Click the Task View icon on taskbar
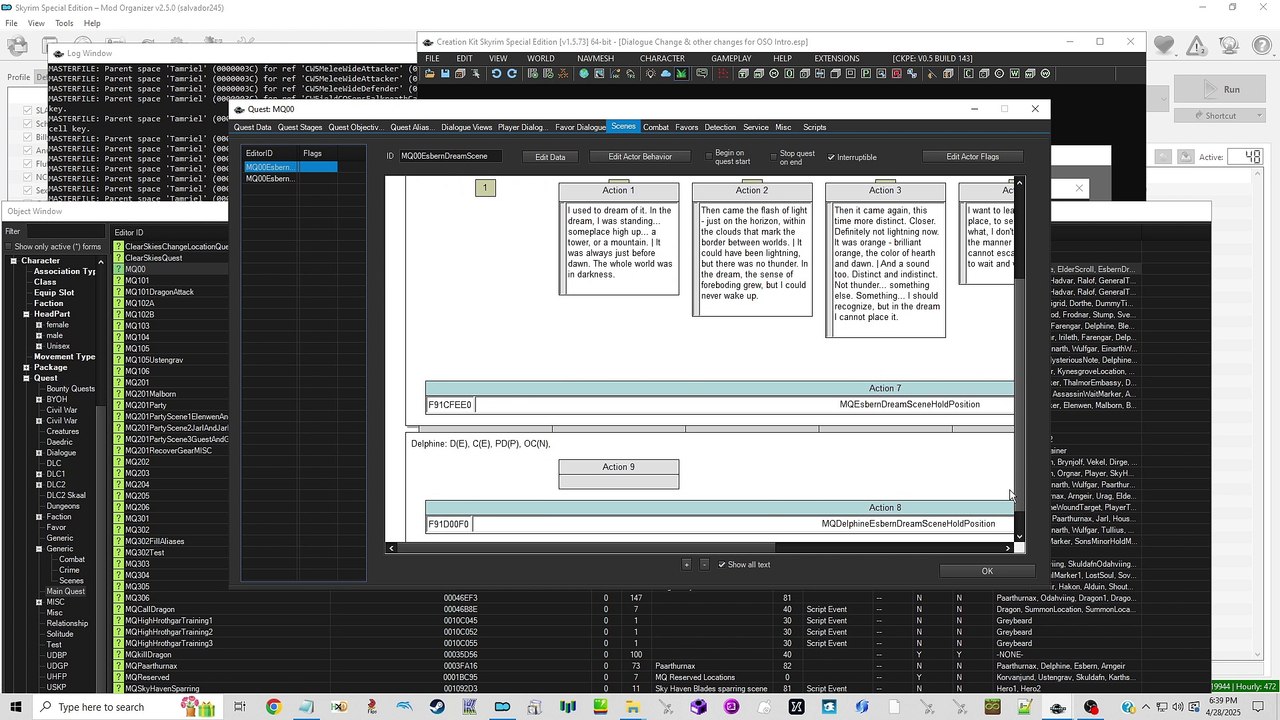 point(240,707)
